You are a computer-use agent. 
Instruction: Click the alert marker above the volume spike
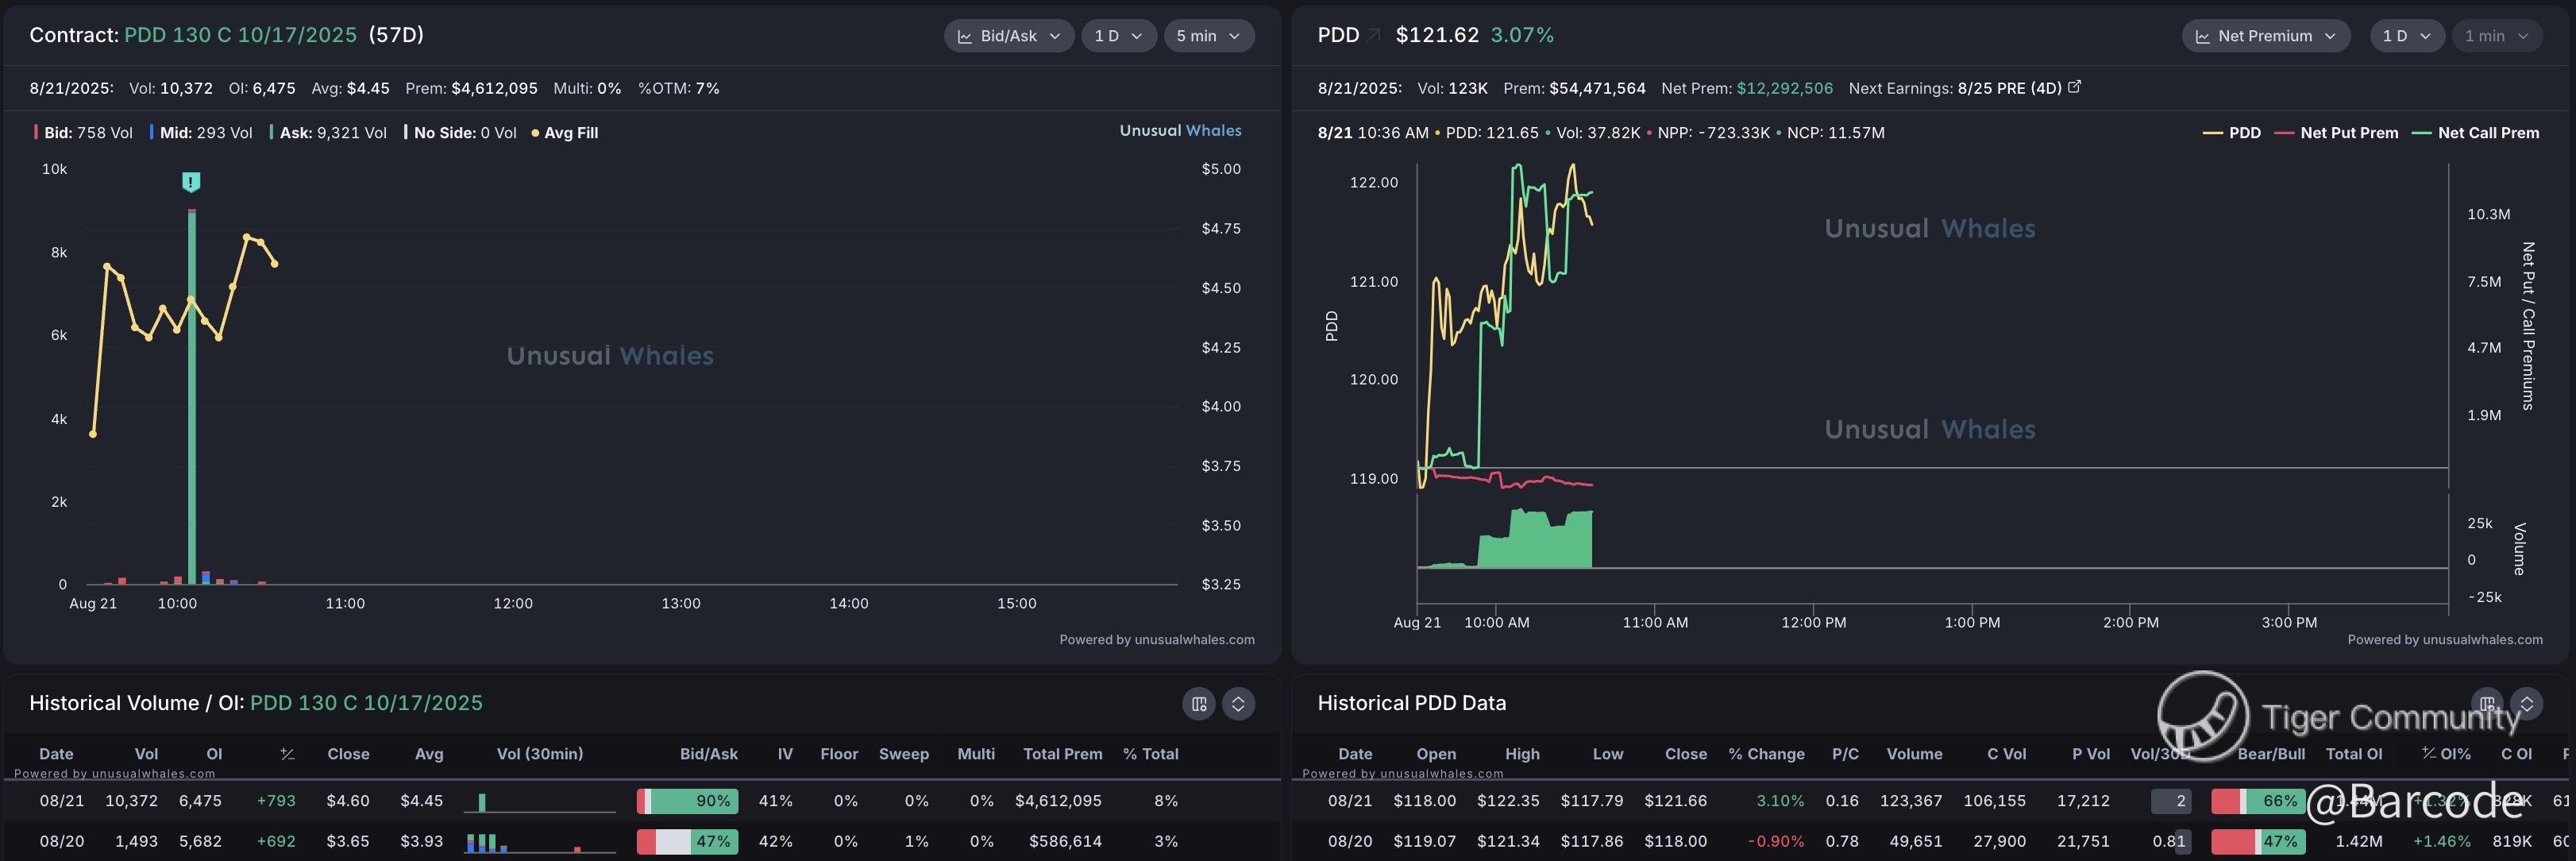(191, 182)
